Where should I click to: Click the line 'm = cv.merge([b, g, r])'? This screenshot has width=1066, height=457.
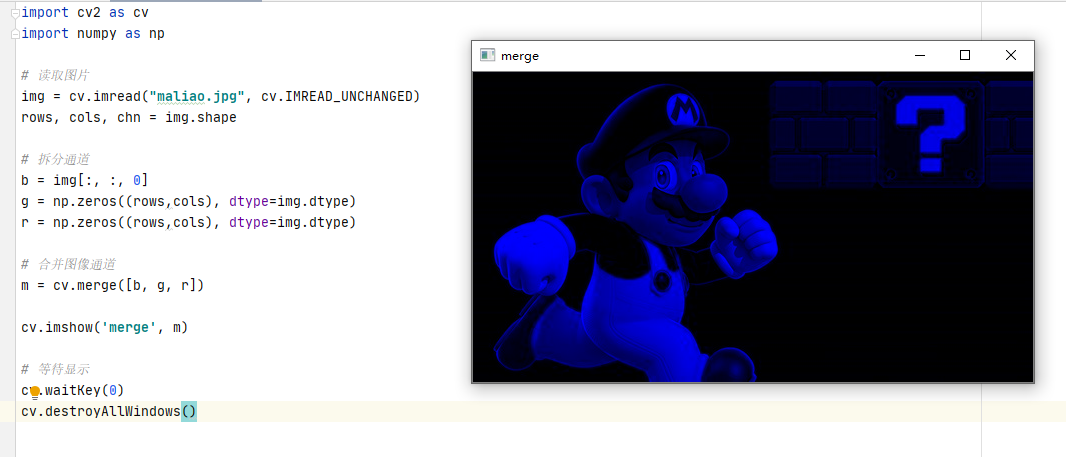pyautogui.click(x=113, y=286)
